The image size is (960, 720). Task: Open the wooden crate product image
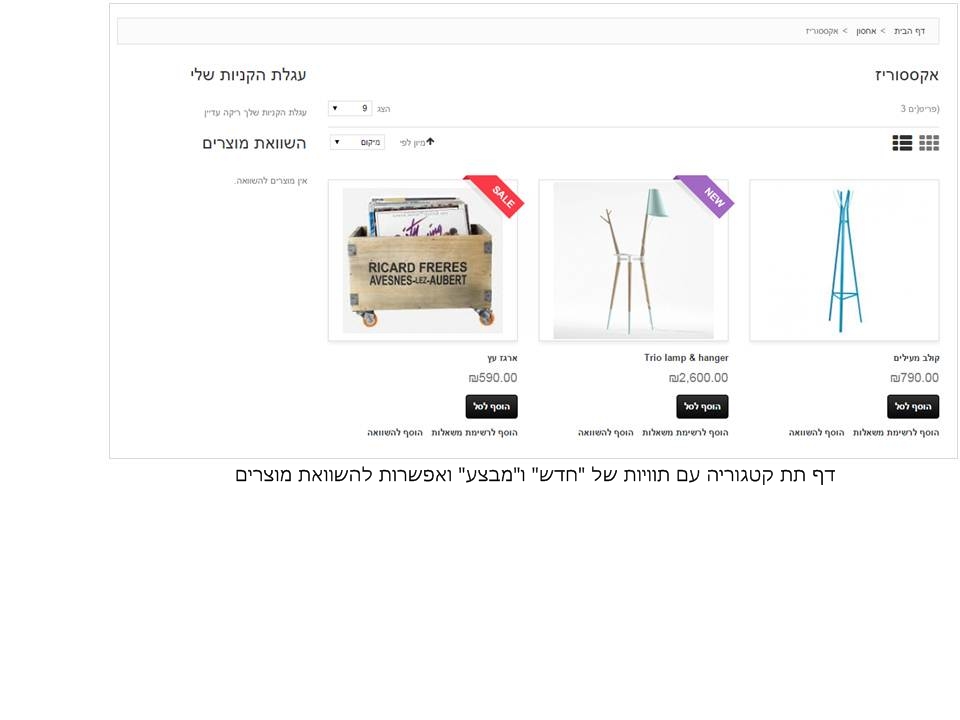click(423, 260)
